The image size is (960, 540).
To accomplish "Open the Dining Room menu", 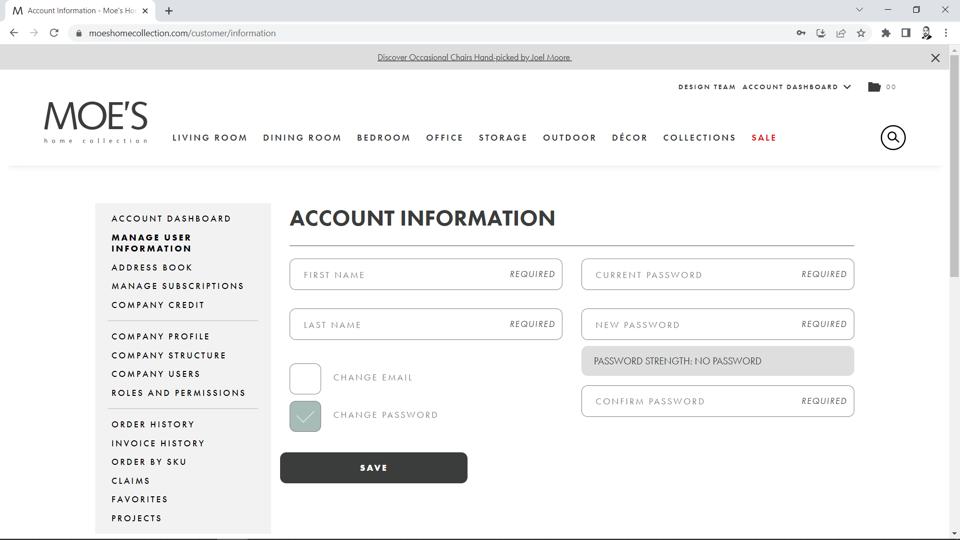I will pos(302,138).
